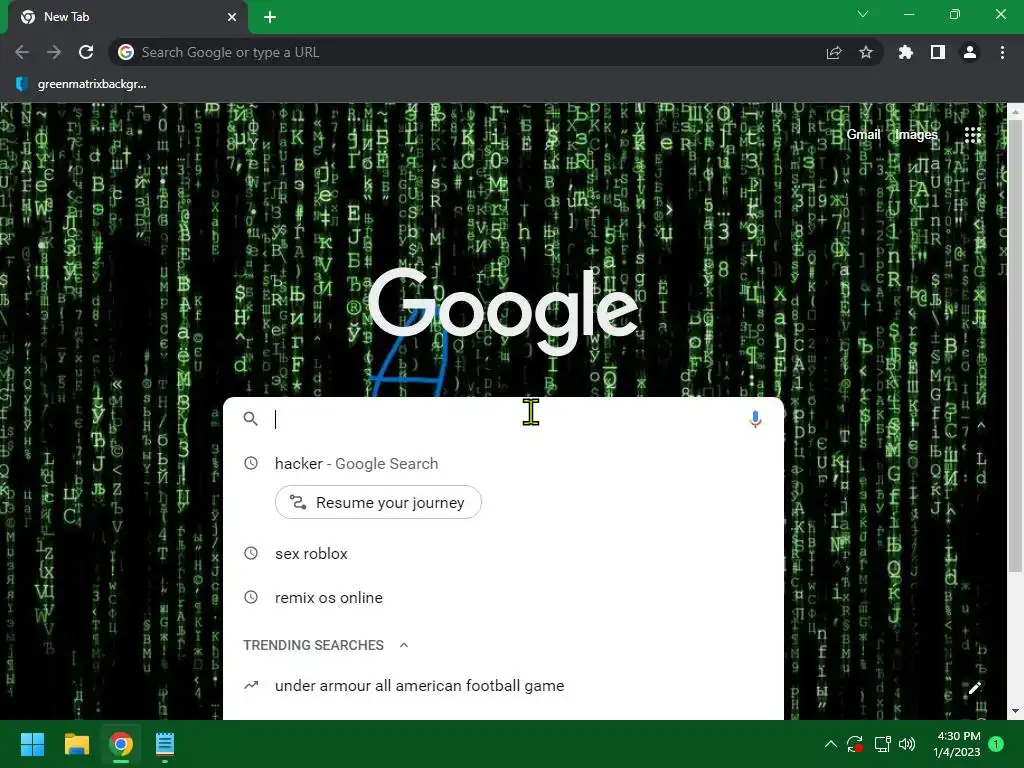Select the remix os online suggestion
This screenshot has width=1024, height=768.
pos(503,598)
